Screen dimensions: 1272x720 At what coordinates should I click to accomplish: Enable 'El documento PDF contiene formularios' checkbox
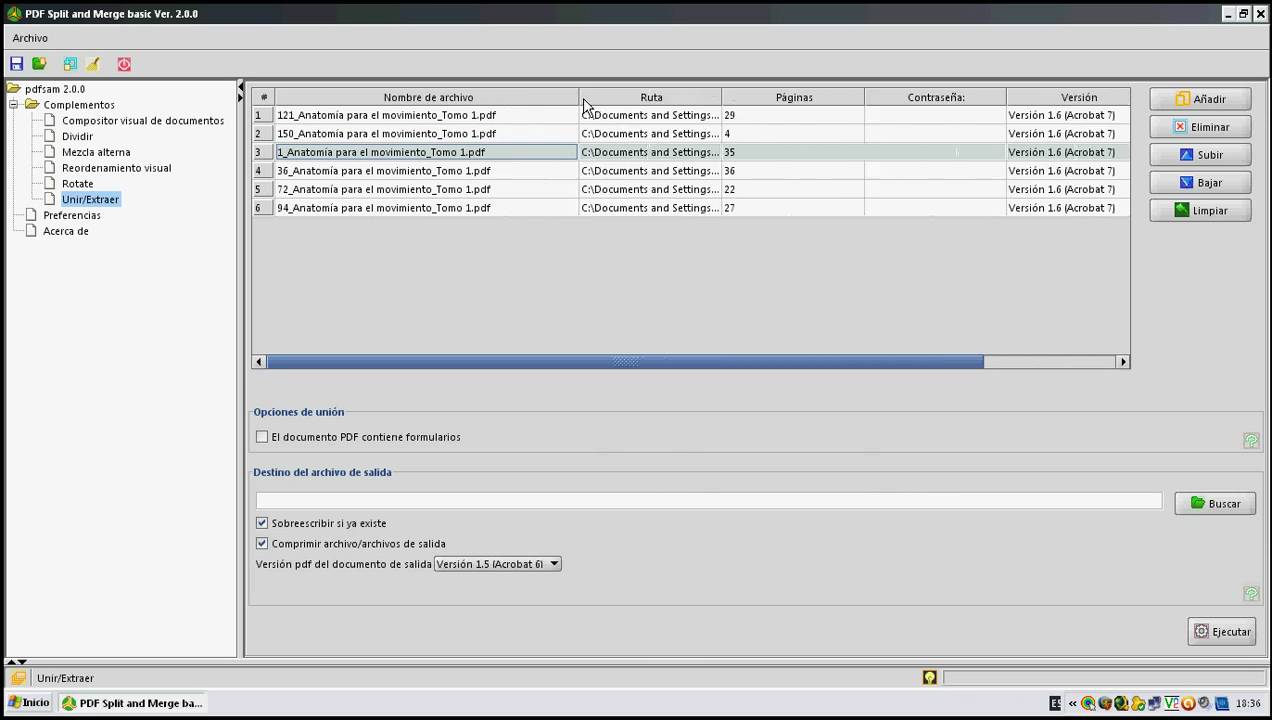tap(262, 437)
